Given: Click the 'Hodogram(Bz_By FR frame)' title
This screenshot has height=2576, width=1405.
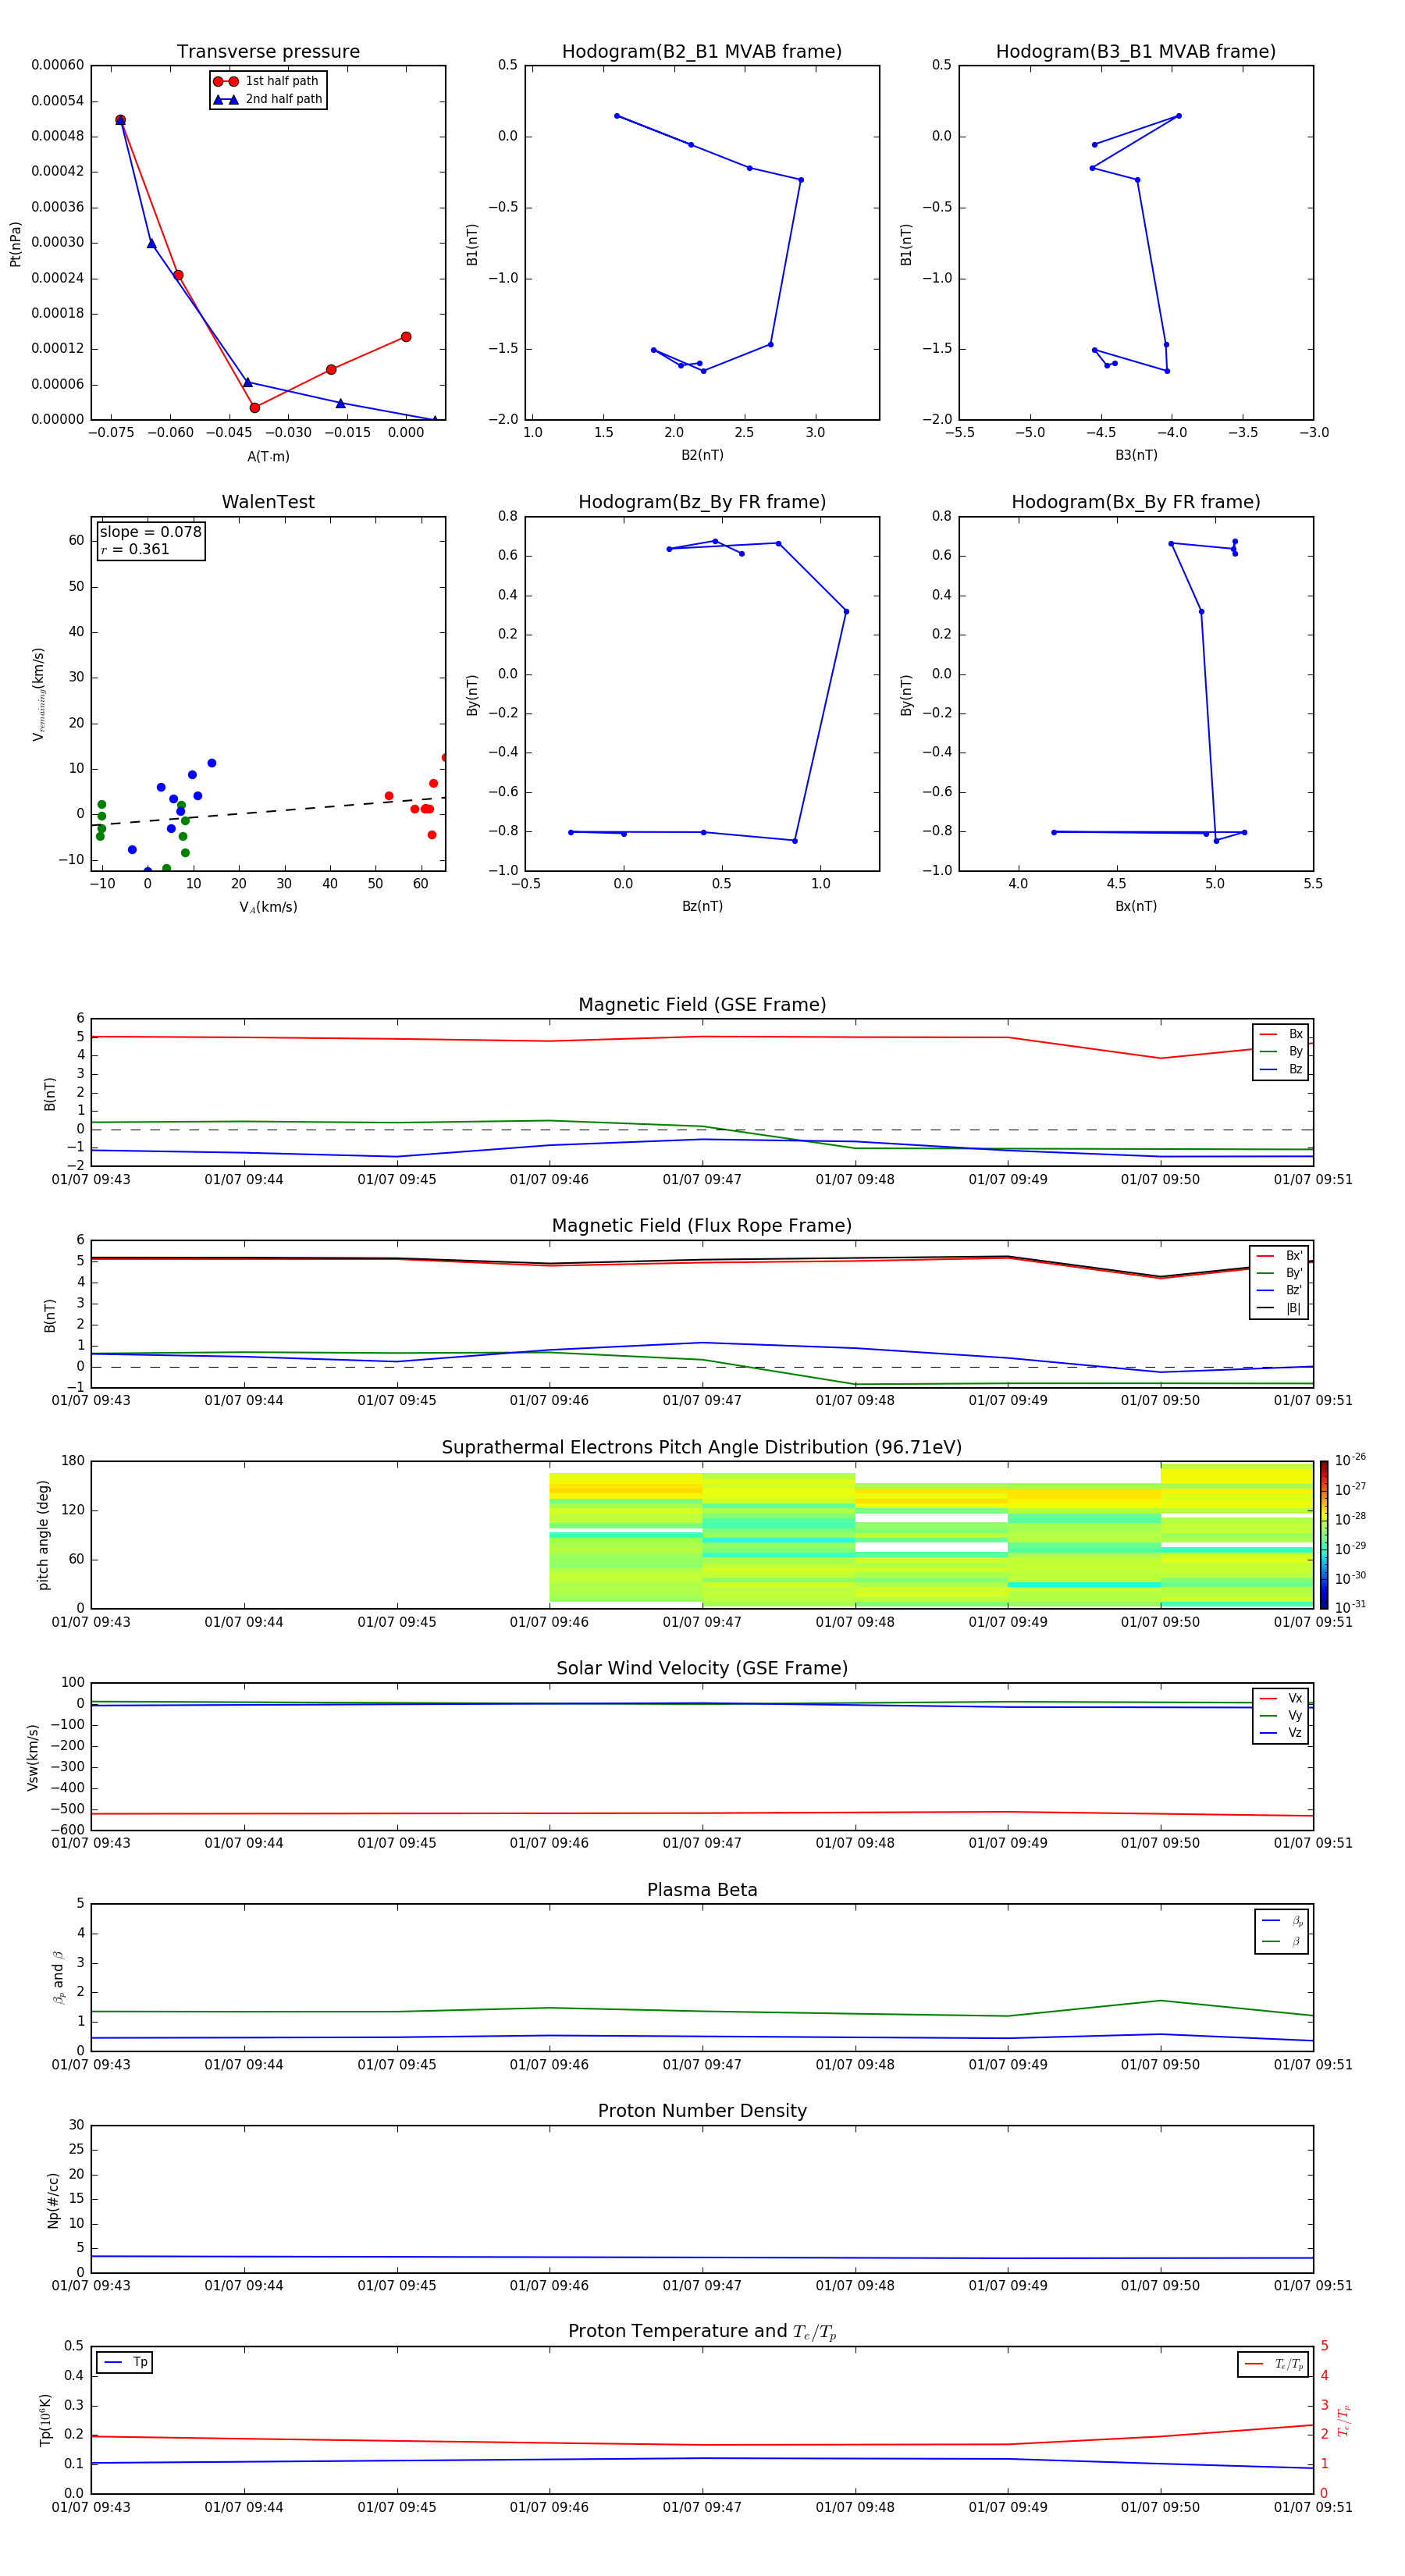Looking at the screenshot, I should coord(702,502).
